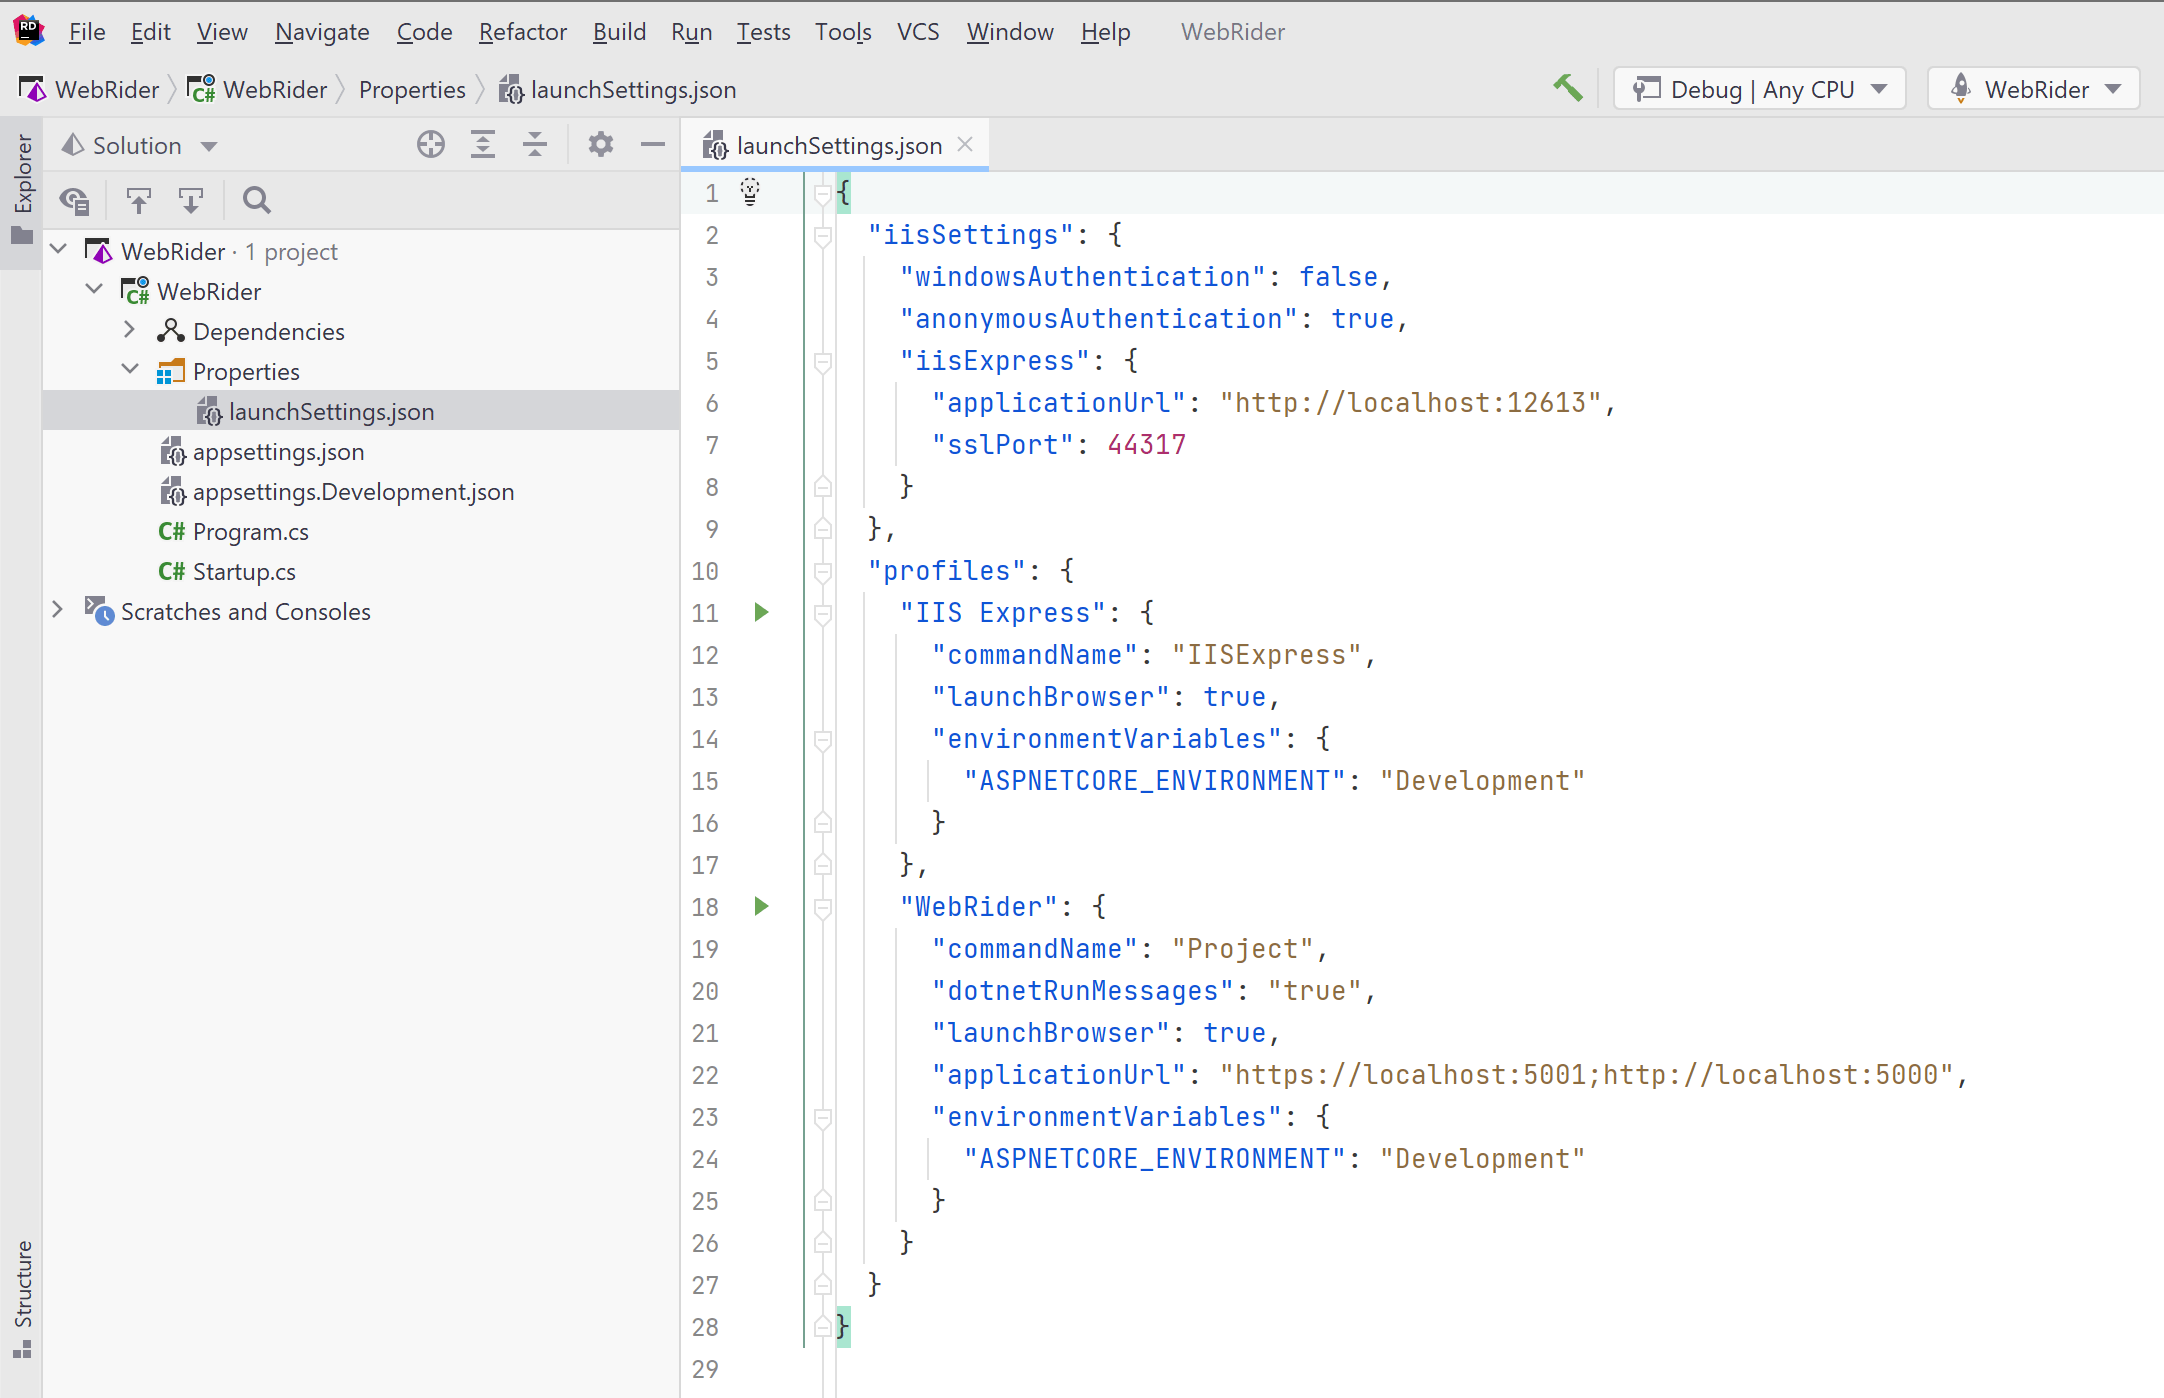Viewport: 2164px width, 1398px height.
Task: Click the Expand All icon in Solution panel
Action: (483, 144)
